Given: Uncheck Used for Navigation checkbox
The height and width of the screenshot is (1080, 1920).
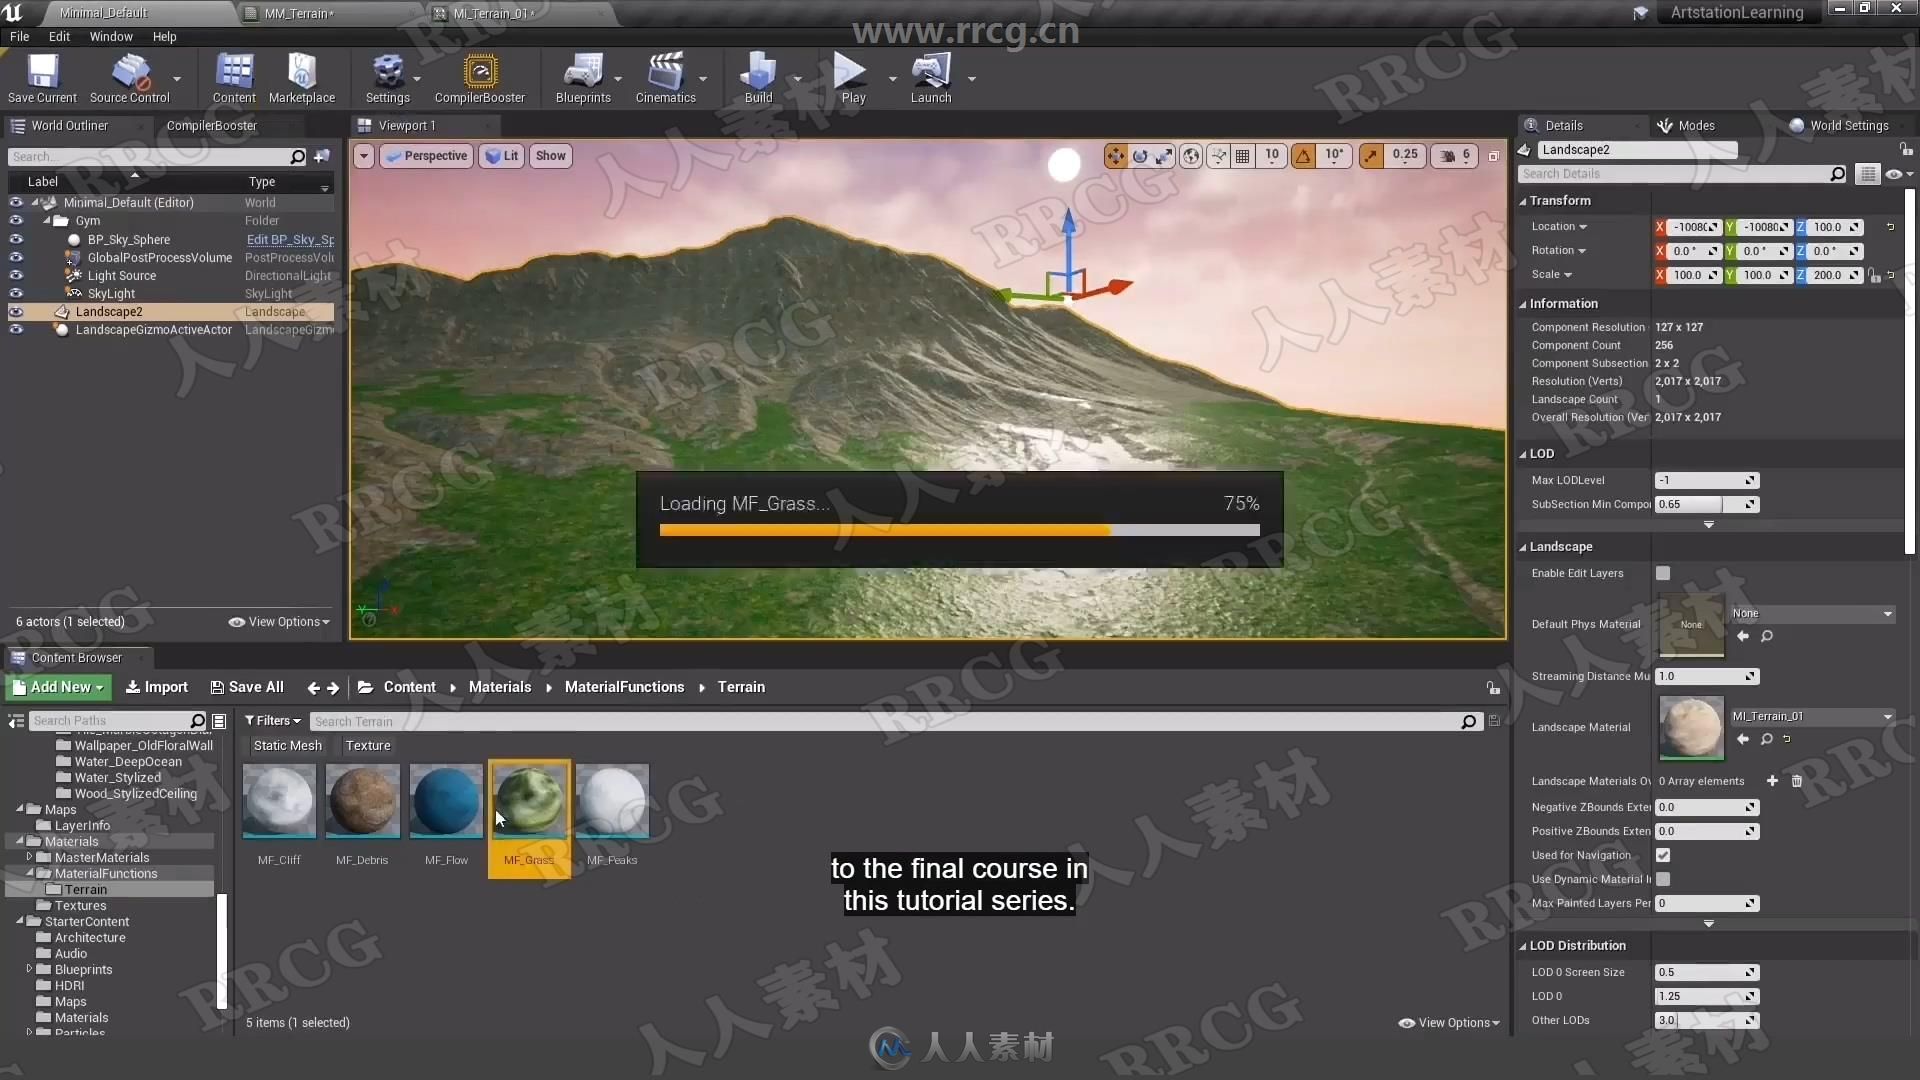Looking at the screenshot, I should pos(1663,855).
